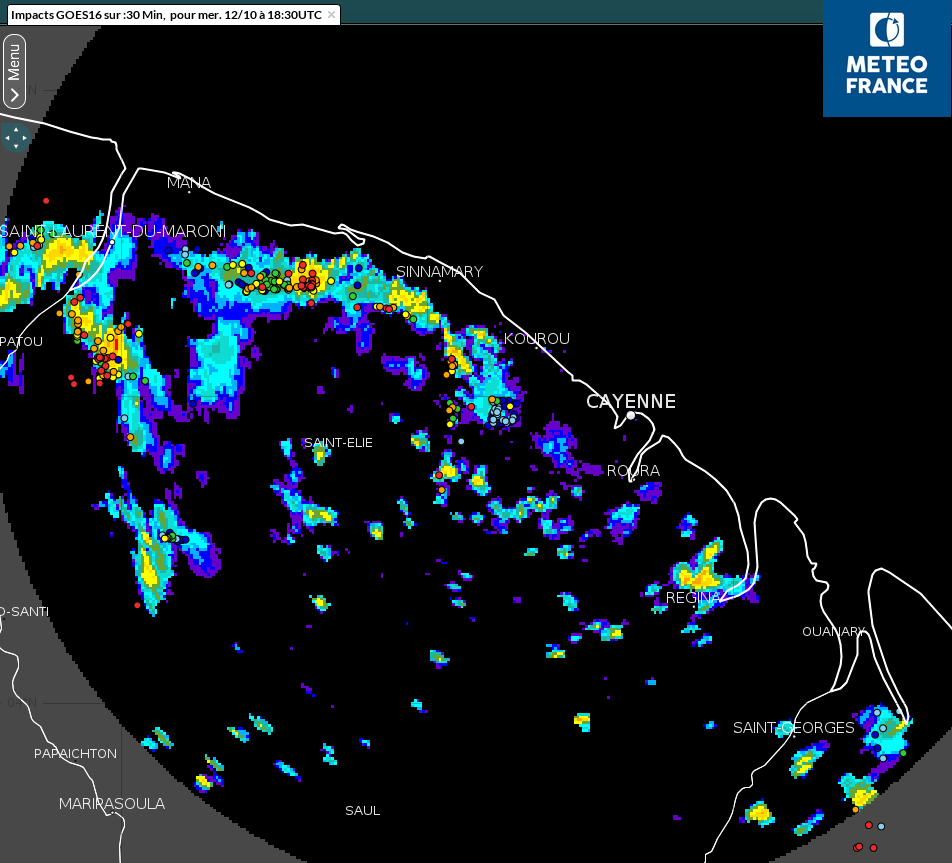Click the CAYENNE city label
Viewport: 952px width, 863px height.
[x=631, y=401]
